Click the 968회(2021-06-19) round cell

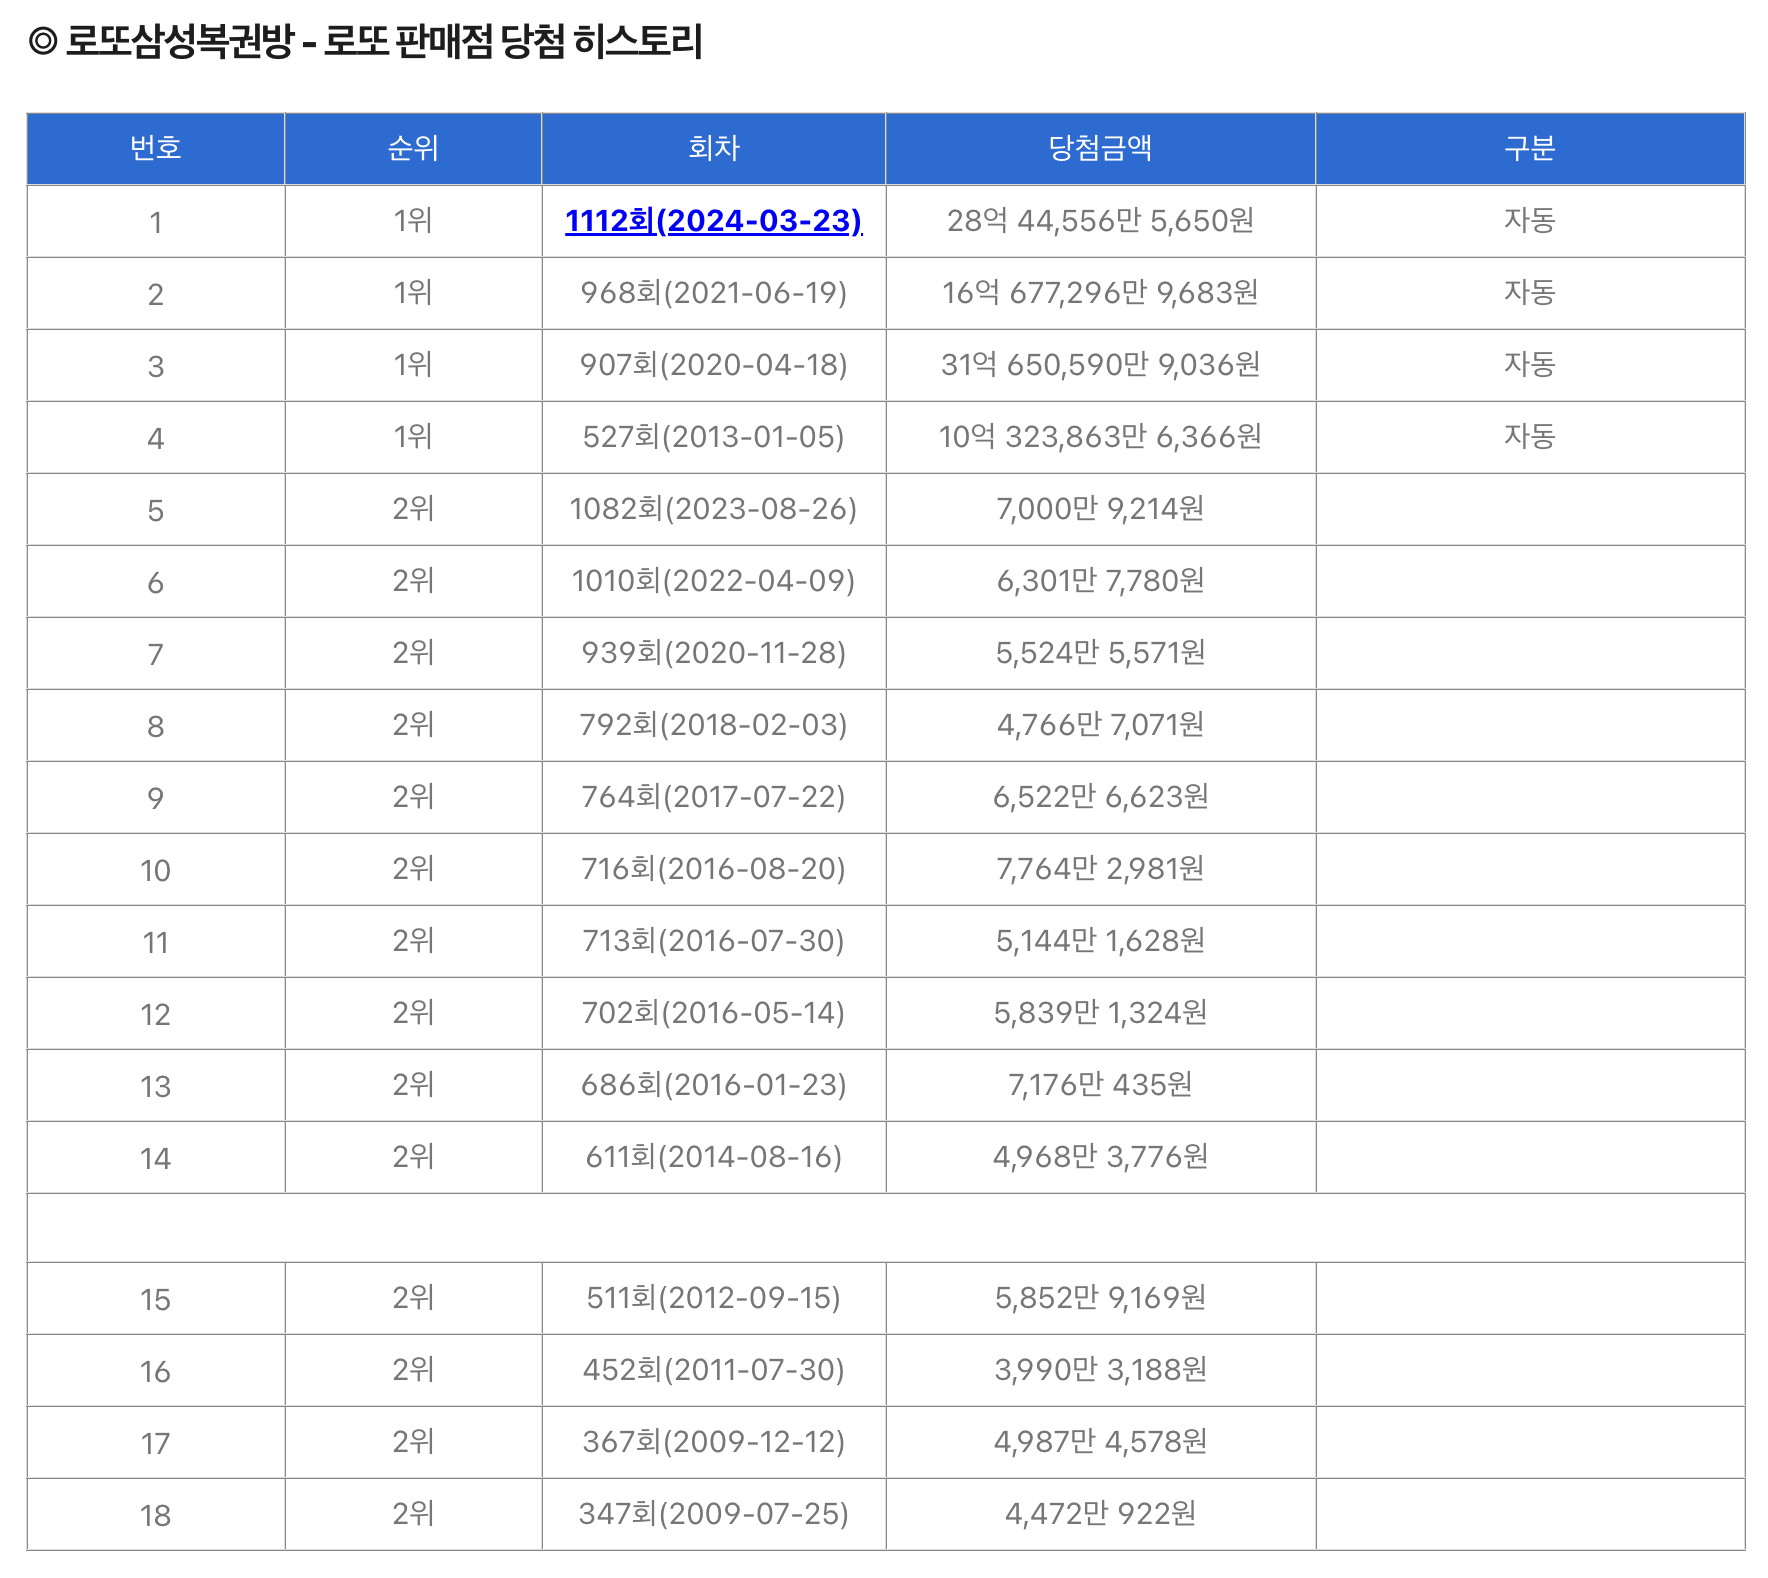pyautogui.click(x=713, y=293)
